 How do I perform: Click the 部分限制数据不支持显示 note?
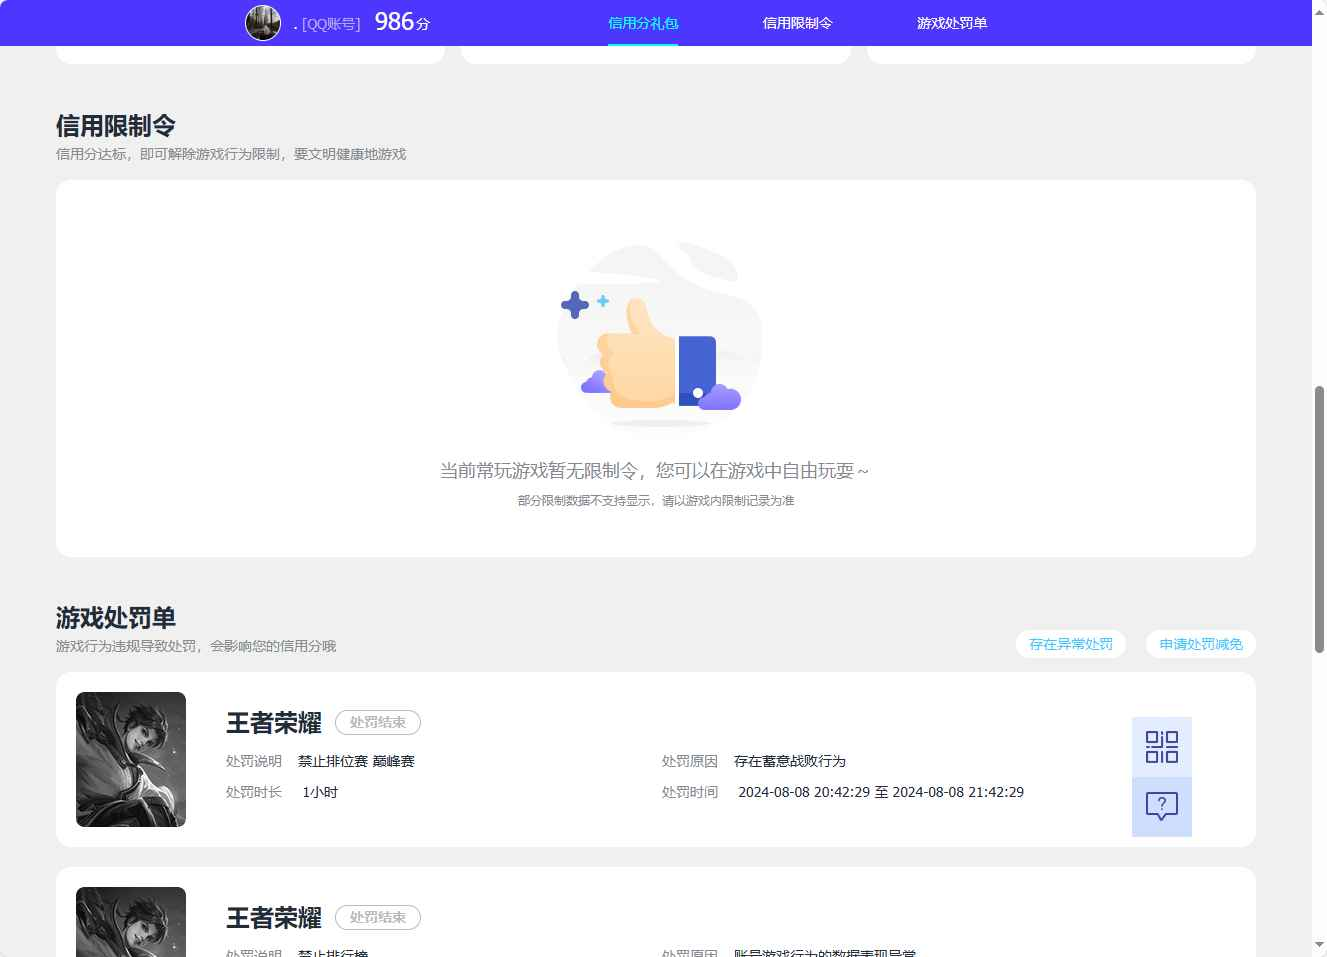tap(656, 500)
